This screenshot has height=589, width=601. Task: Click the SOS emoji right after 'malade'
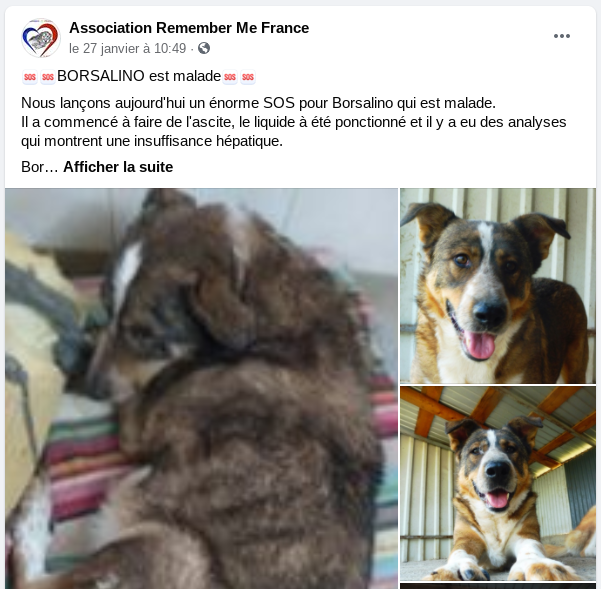pyautogui.click(x=230, y=77)
